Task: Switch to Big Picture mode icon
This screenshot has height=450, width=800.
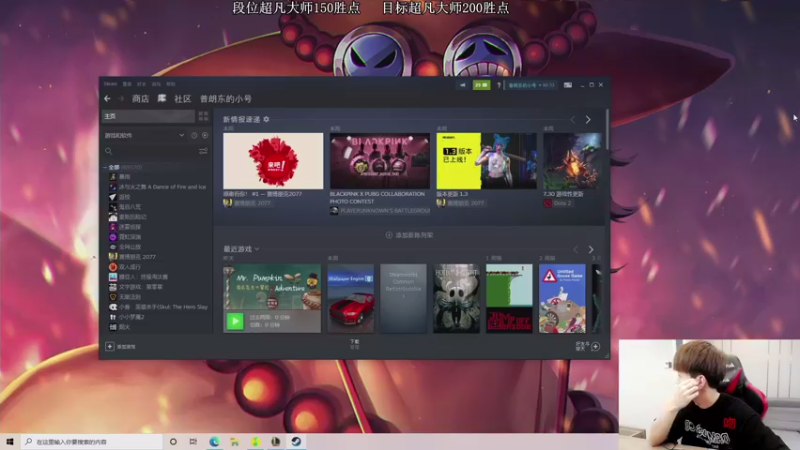Action: pos(567,85)
